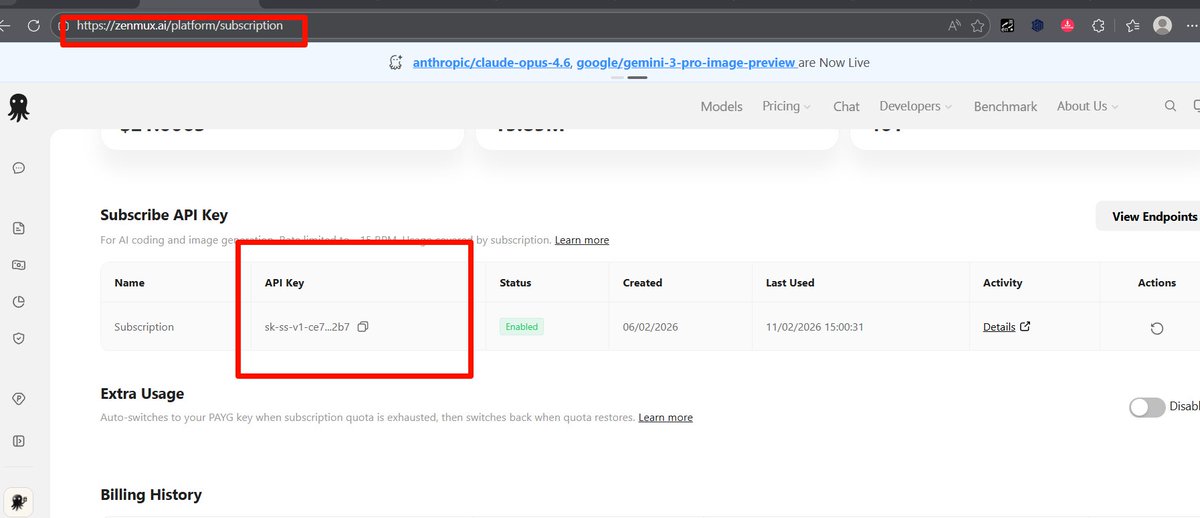This screenshot has width=1200, height=518.
Task: Open the Details activity link
Action: point(999,327)
